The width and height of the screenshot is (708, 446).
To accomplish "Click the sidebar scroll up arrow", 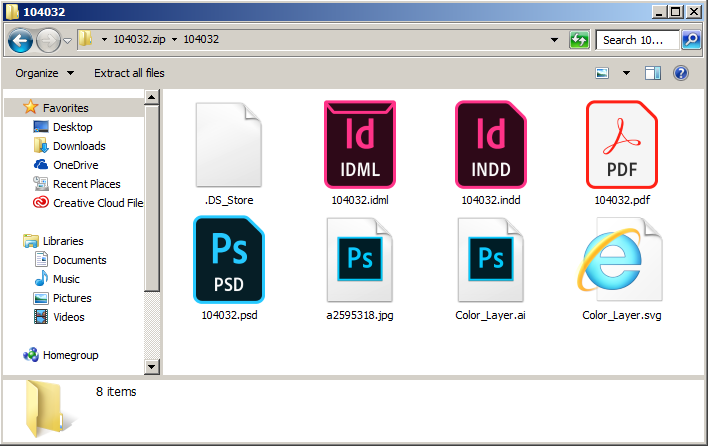I will [151, 97].
